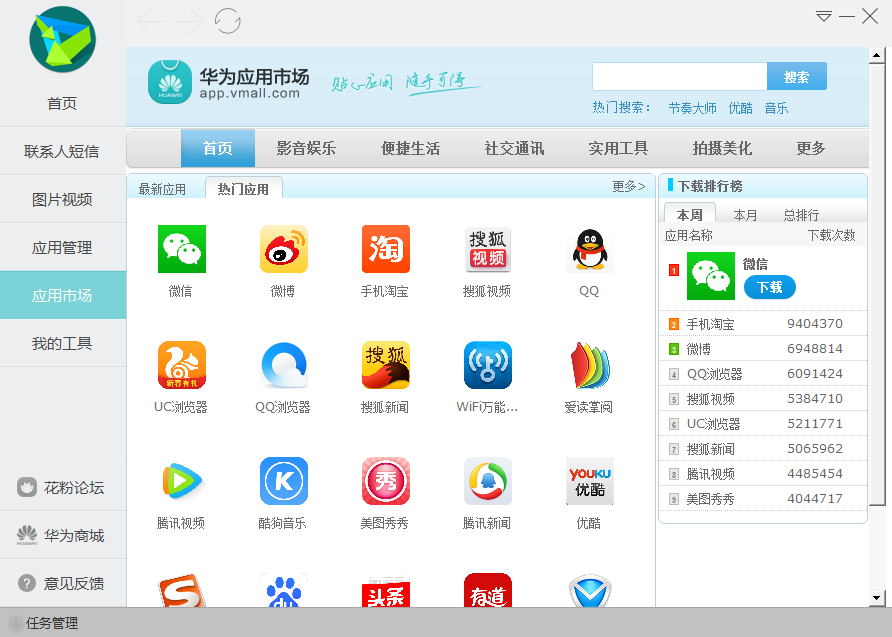
Task: Click 手机淘宝 row in download ranking
Action: 762,324
